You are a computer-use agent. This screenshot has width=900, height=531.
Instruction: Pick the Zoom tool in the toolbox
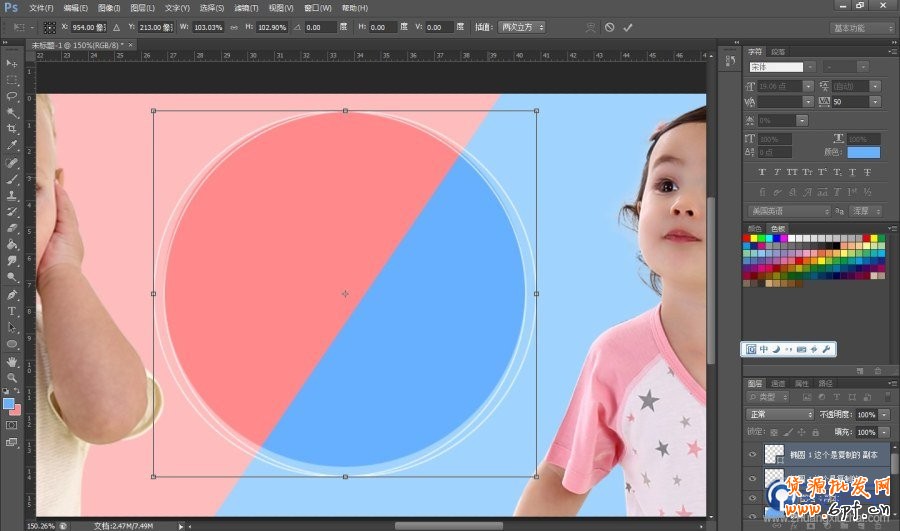click(12, 376)
